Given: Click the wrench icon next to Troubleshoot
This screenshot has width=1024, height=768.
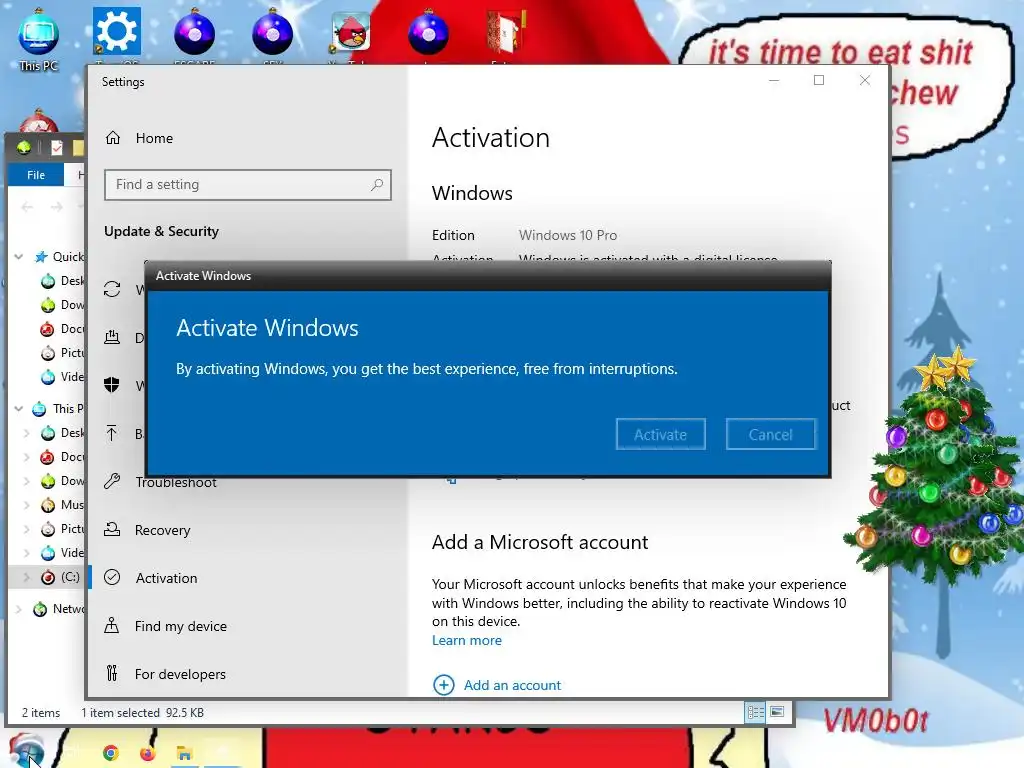Looking at the screenshot, I should 112,482.
